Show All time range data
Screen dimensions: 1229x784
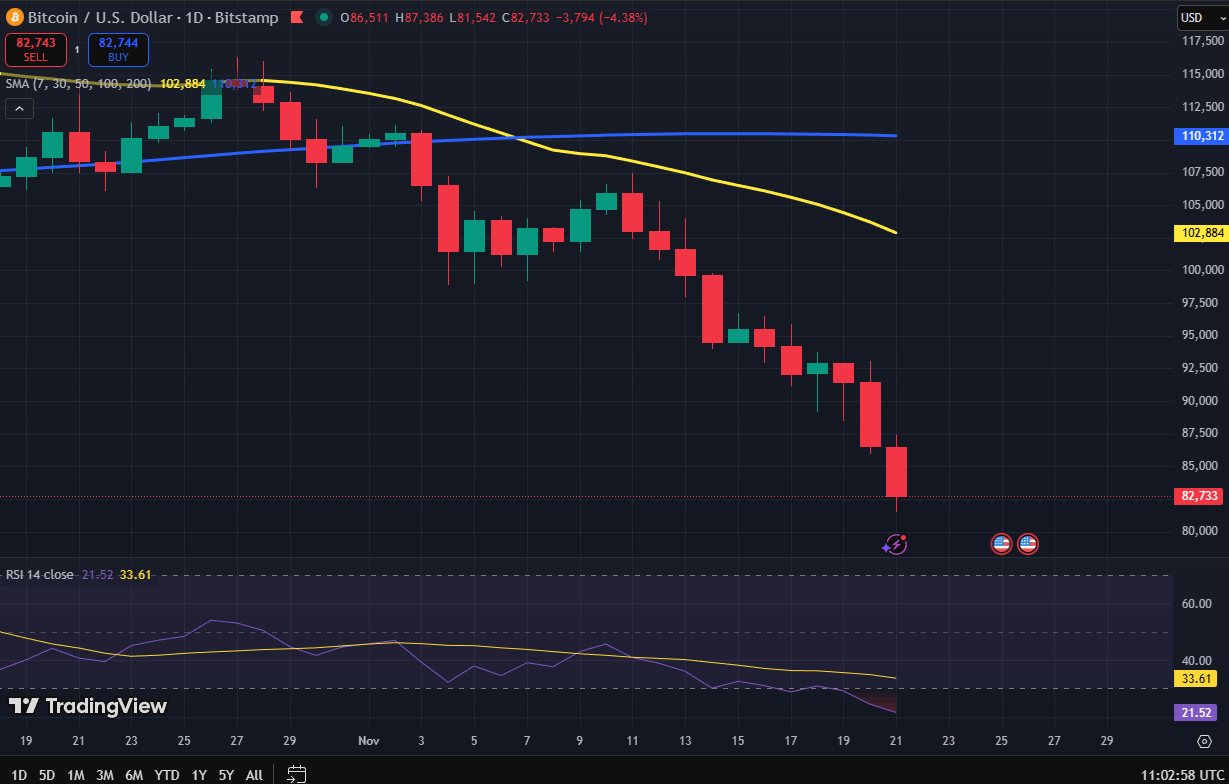point(254,774)
